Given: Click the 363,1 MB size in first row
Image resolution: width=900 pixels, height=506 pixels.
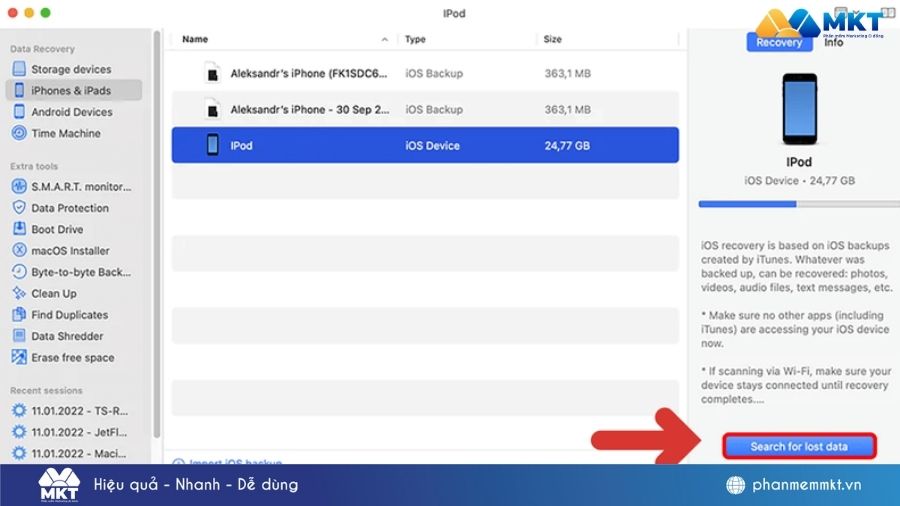Looking at the screenshot, I should coord(568,73).
